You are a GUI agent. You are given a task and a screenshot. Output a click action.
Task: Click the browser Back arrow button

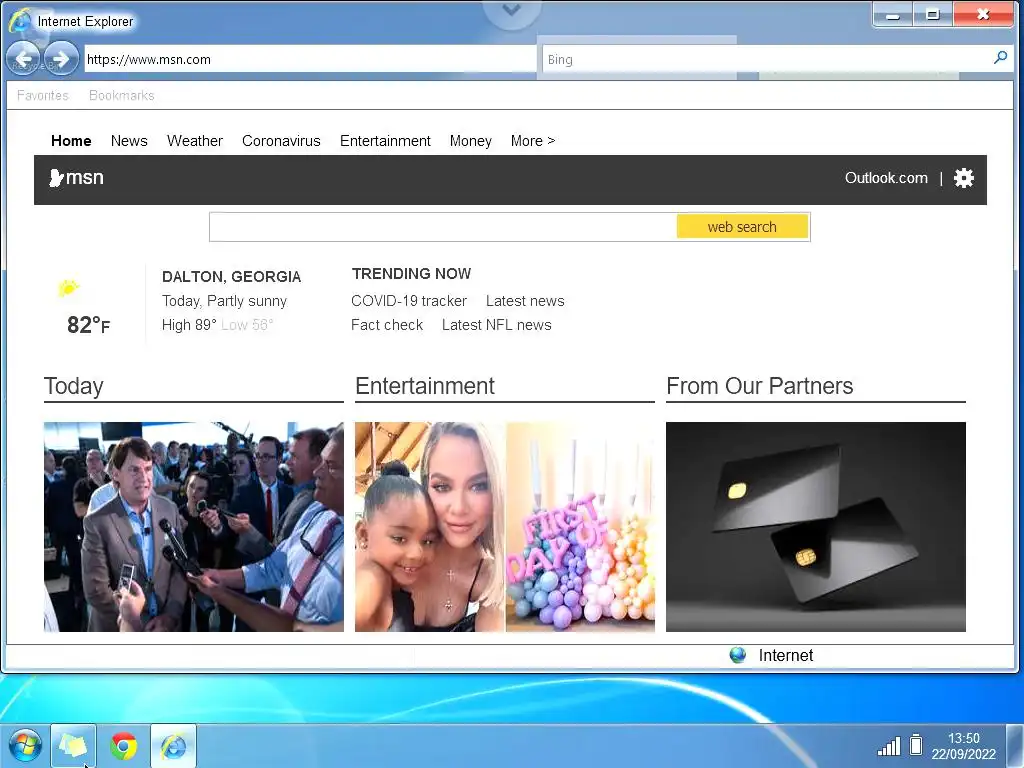(24, 59)
